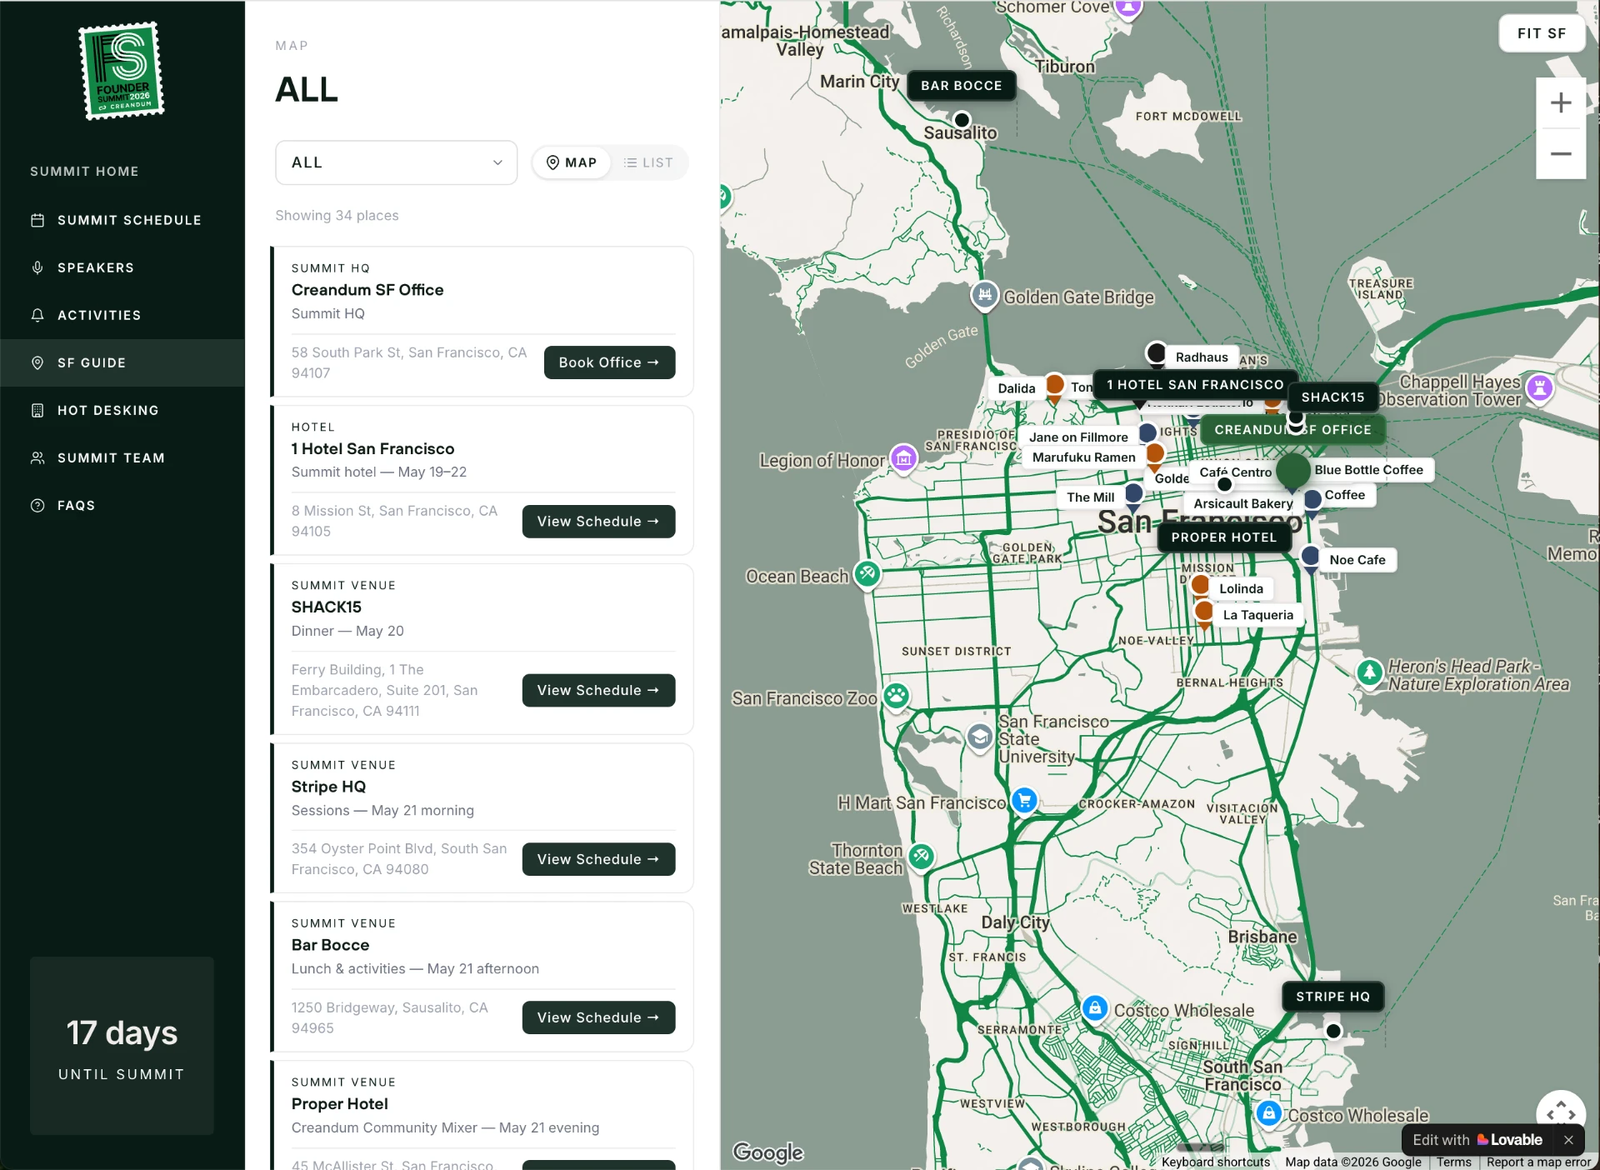This screenshot has height=1170, width=1600.
Task: Click the Lolinda map pin
Action: pos(1200,587)
